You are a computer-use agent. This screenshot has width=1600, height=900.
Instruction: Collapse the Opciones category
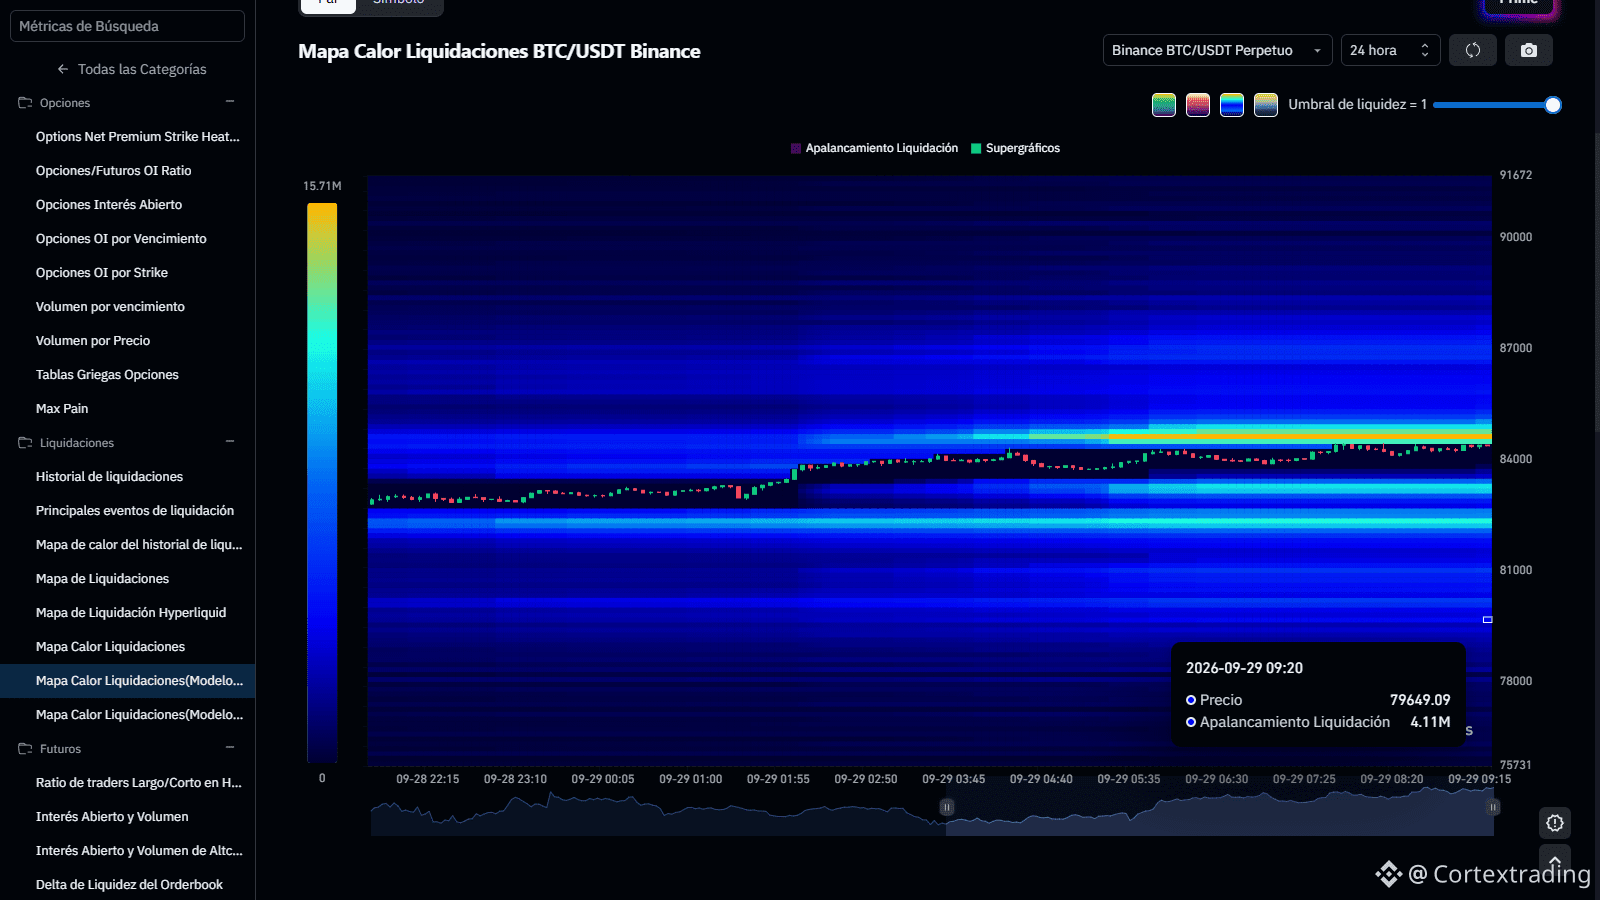point(230,102)
